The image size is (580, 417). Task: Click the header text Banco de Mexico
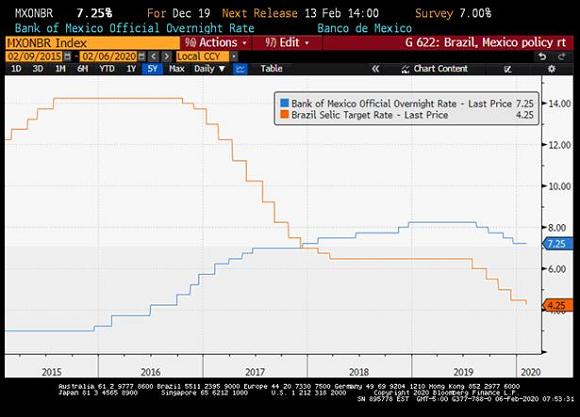[x=364, y=28]
